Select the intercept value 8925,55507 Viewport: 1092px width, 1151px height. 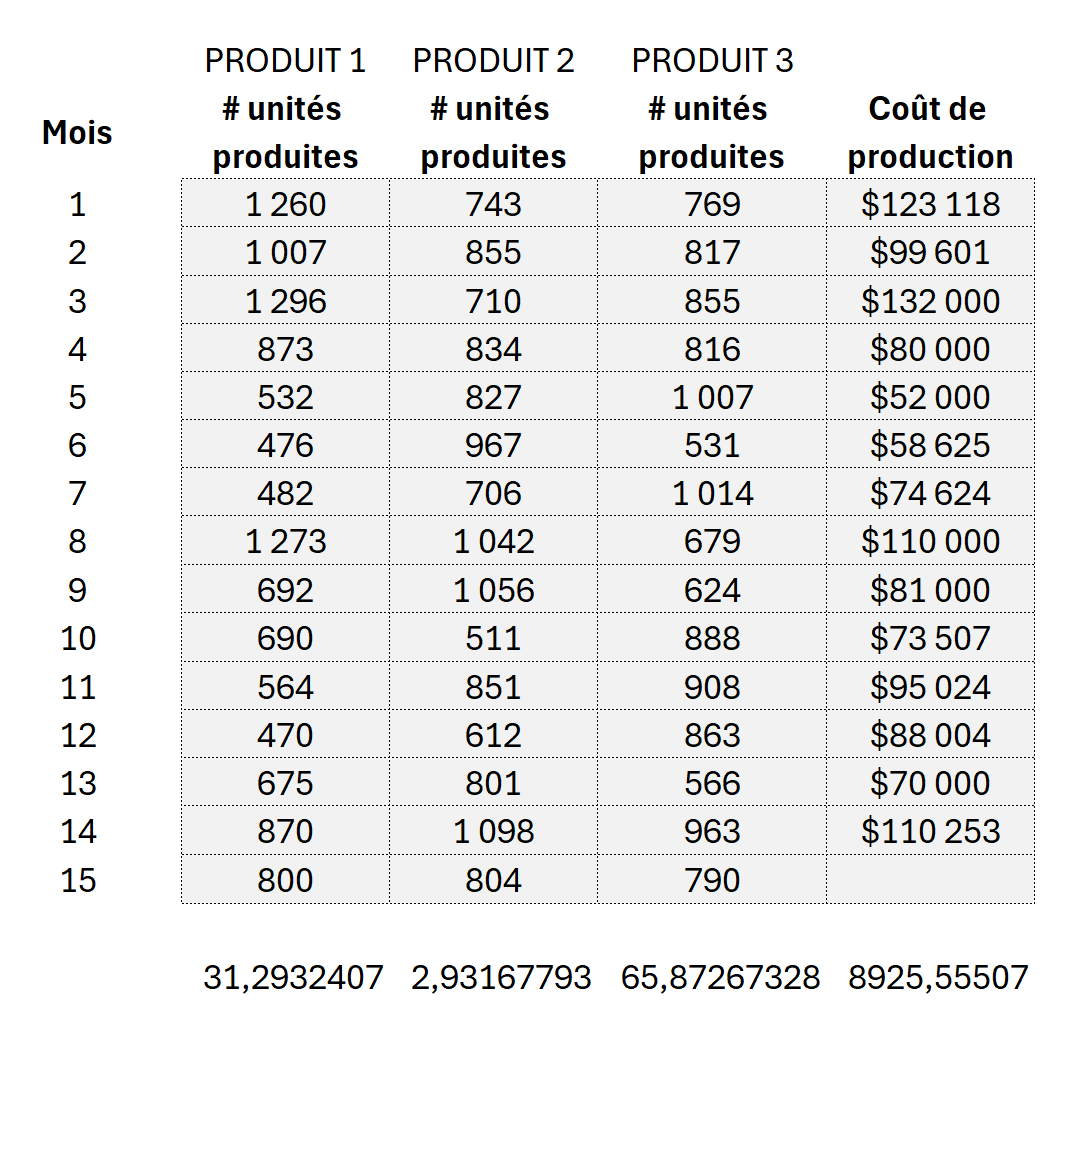[x=938, y=977]
